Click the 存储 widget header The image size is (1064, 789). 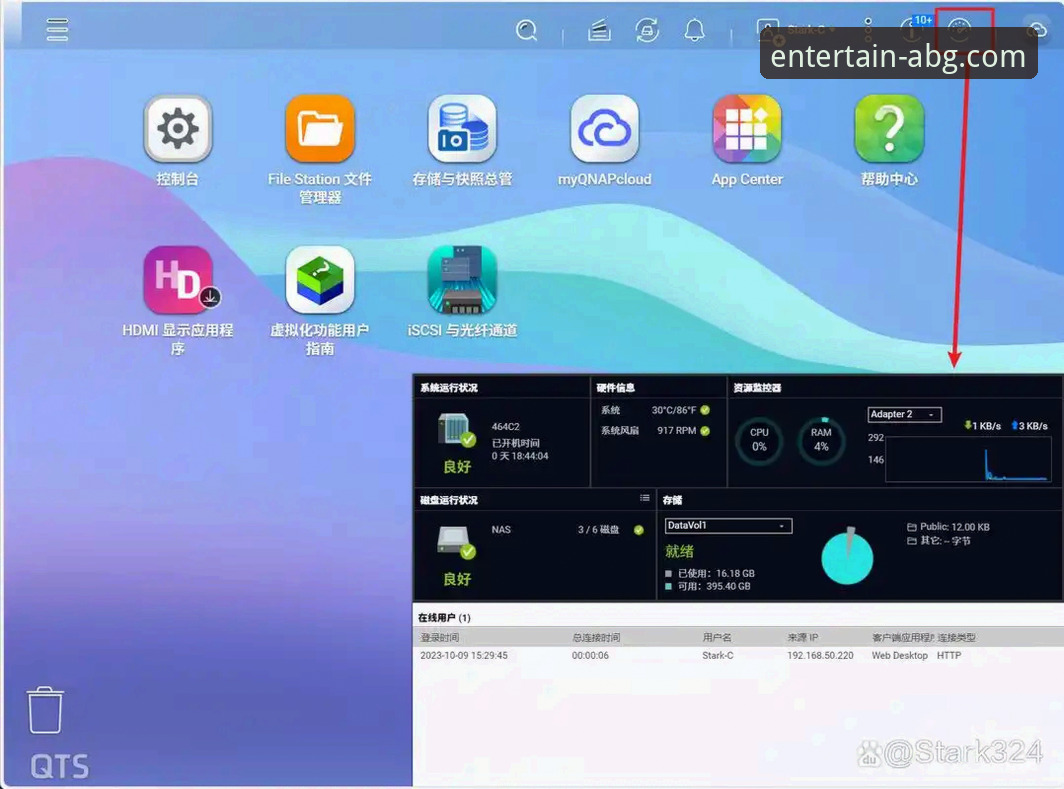tap(672, 500)
